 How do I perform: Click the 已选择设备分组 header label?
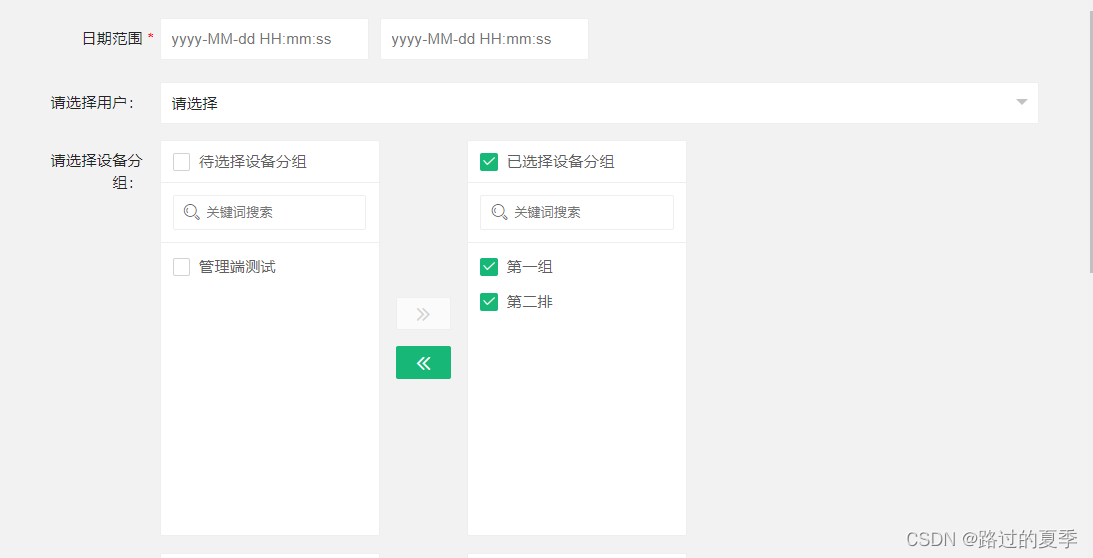click(560, 162)
